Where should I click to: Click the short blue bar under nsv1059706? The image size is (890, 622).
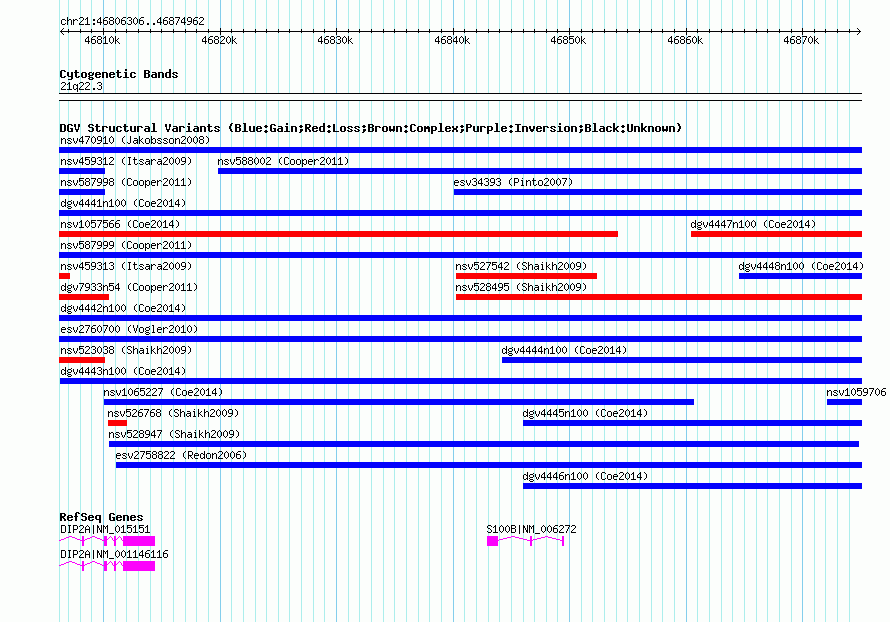point(845,402)
